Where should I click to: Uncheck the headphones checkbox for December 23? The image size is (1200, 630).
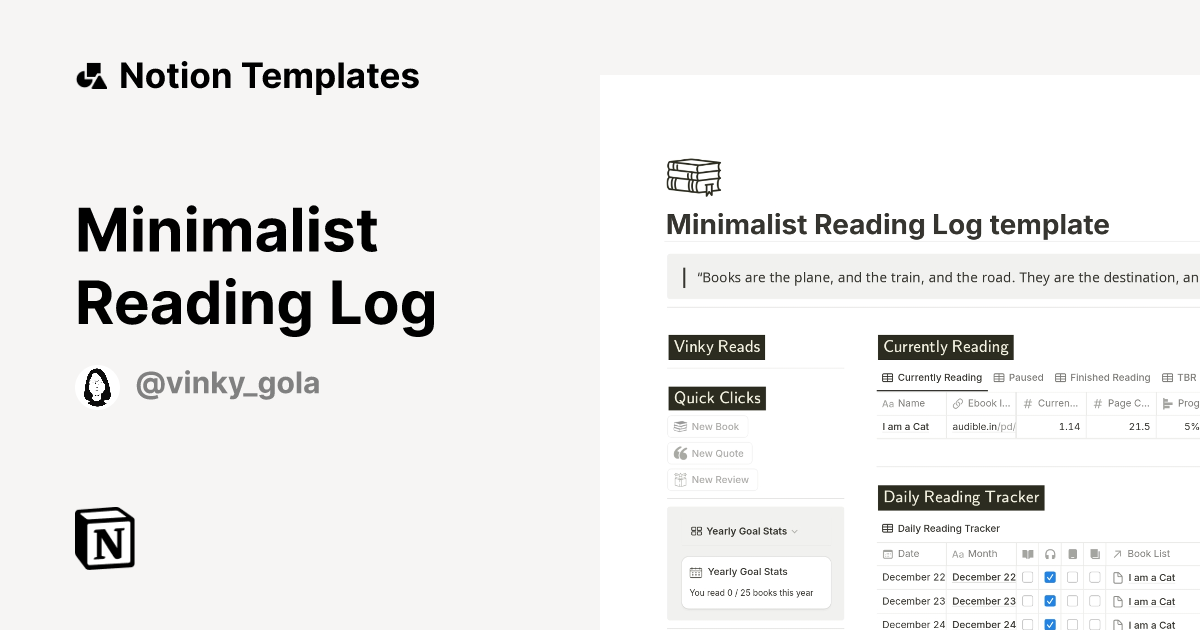coord(1050,601)
